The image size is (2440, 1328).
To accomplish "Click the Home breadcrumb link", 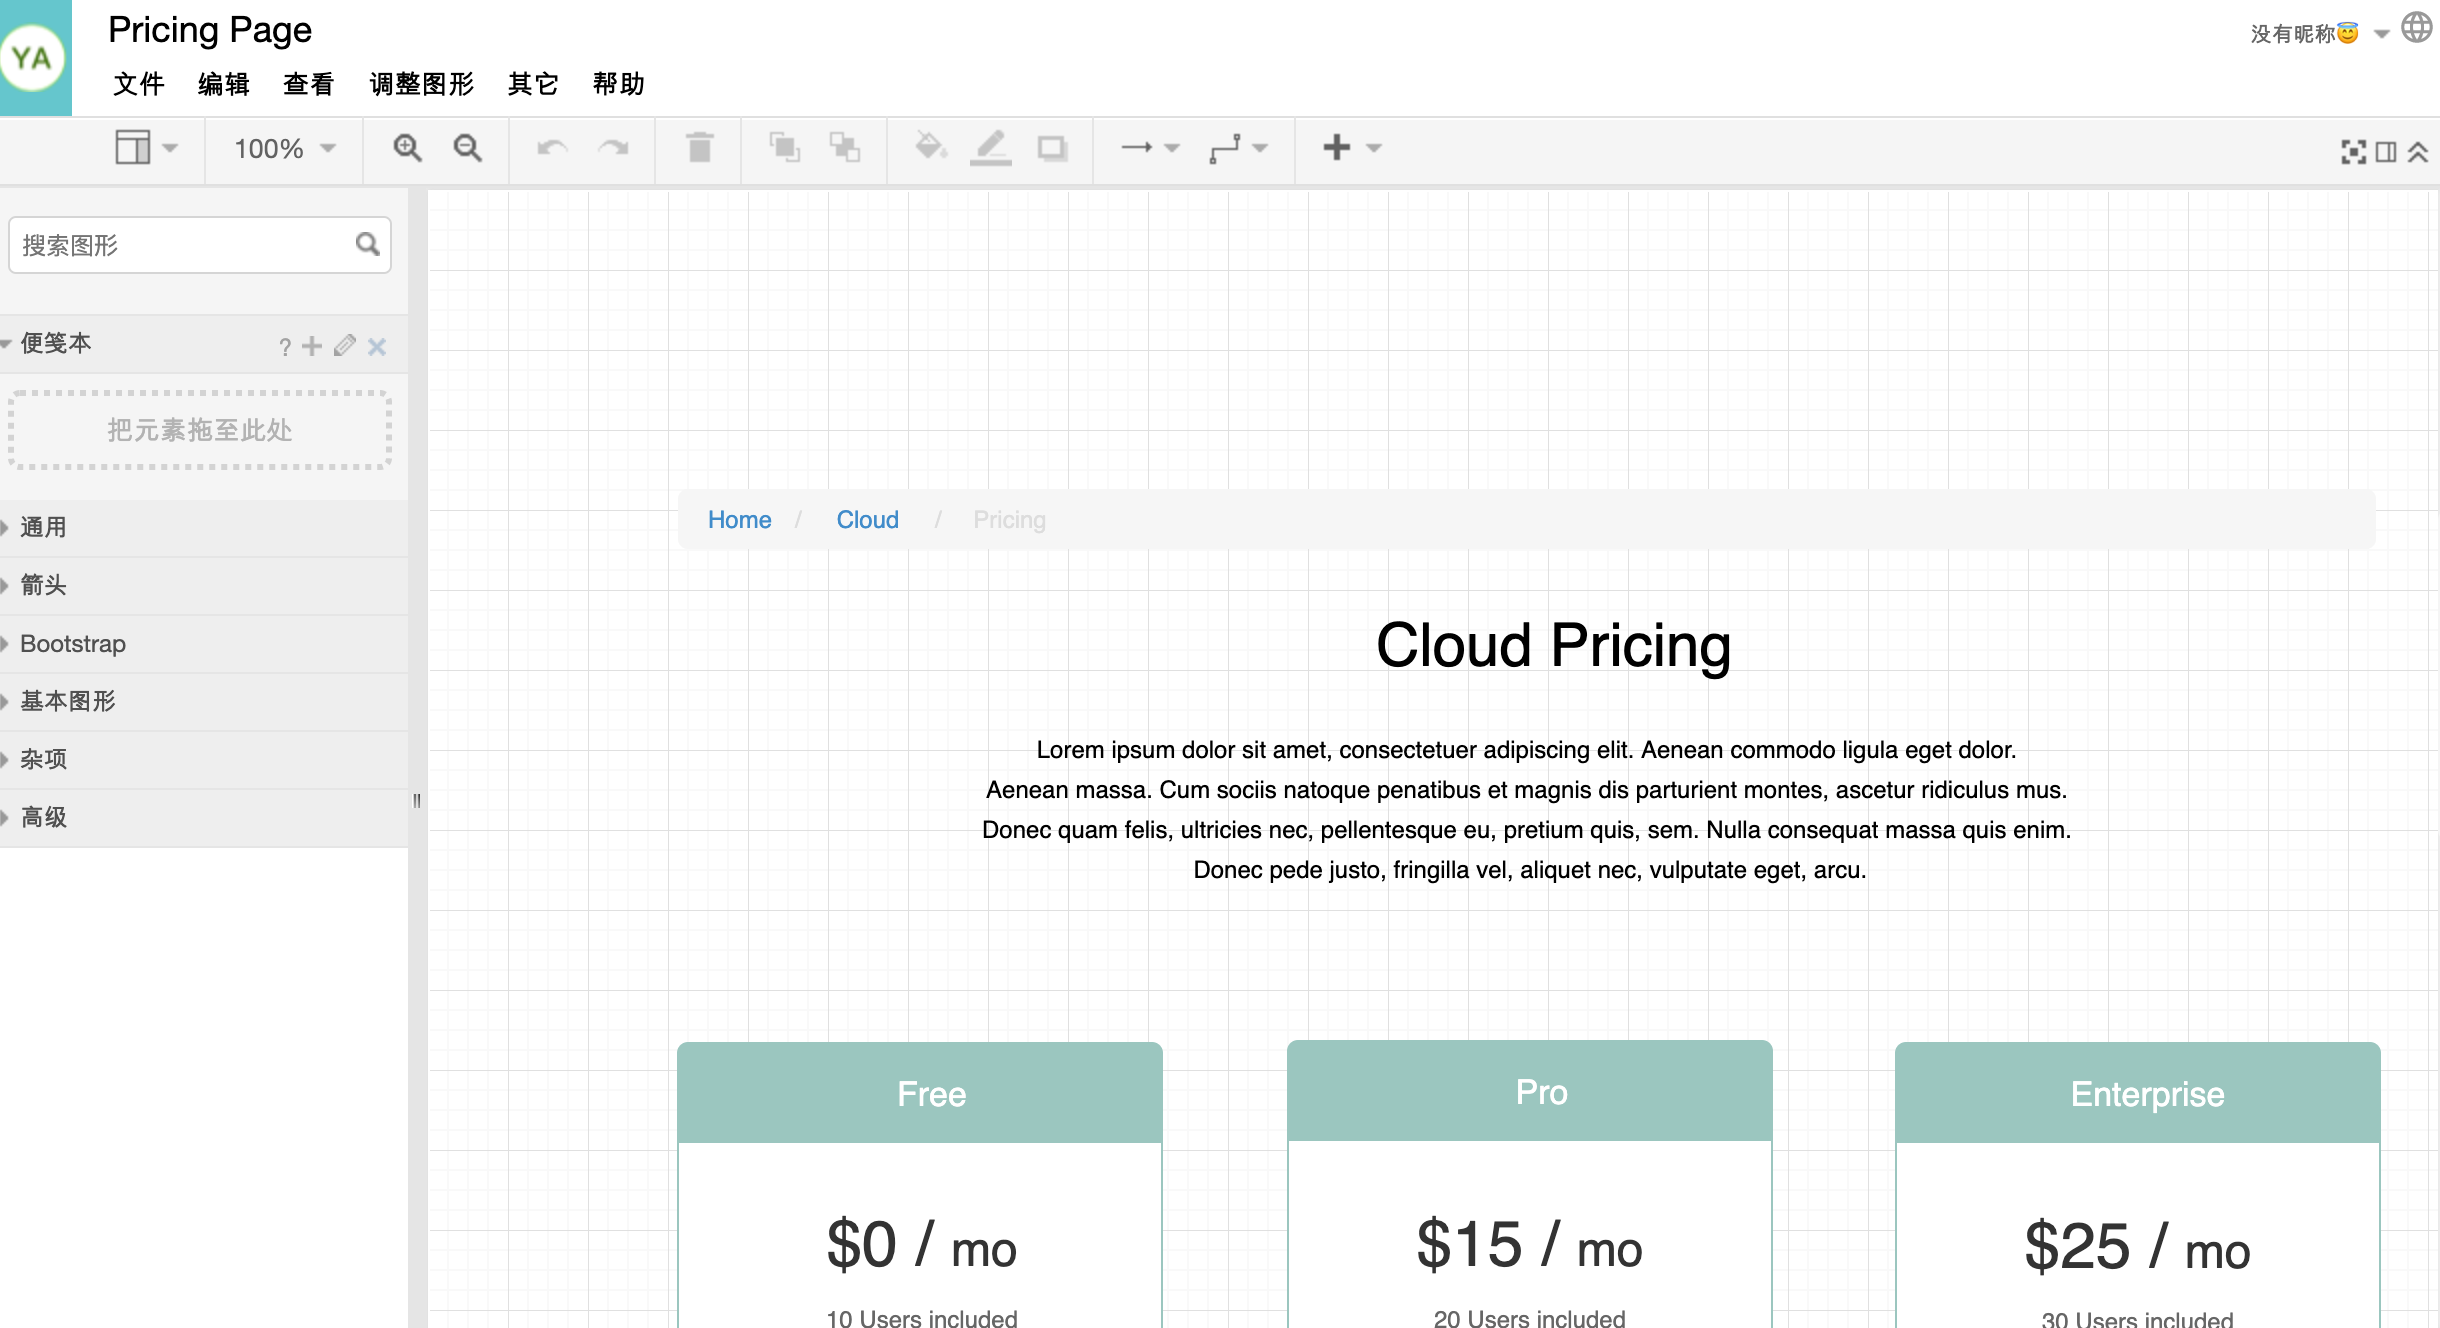I will point(738,520).
